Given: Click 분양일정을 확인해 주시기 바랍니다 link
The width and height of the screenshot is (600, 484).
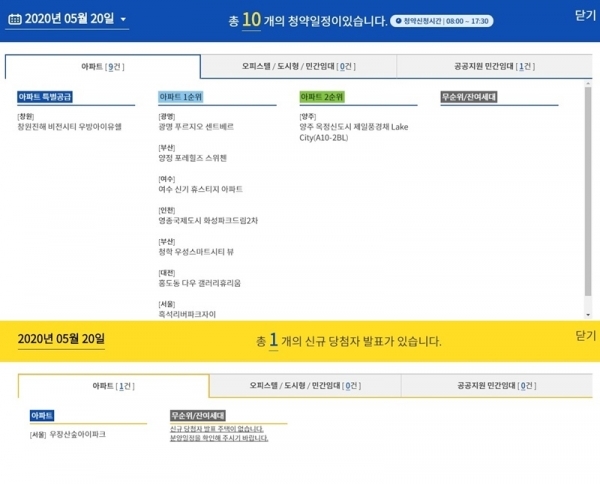Looking at the screenshot, I should [219, 438].
